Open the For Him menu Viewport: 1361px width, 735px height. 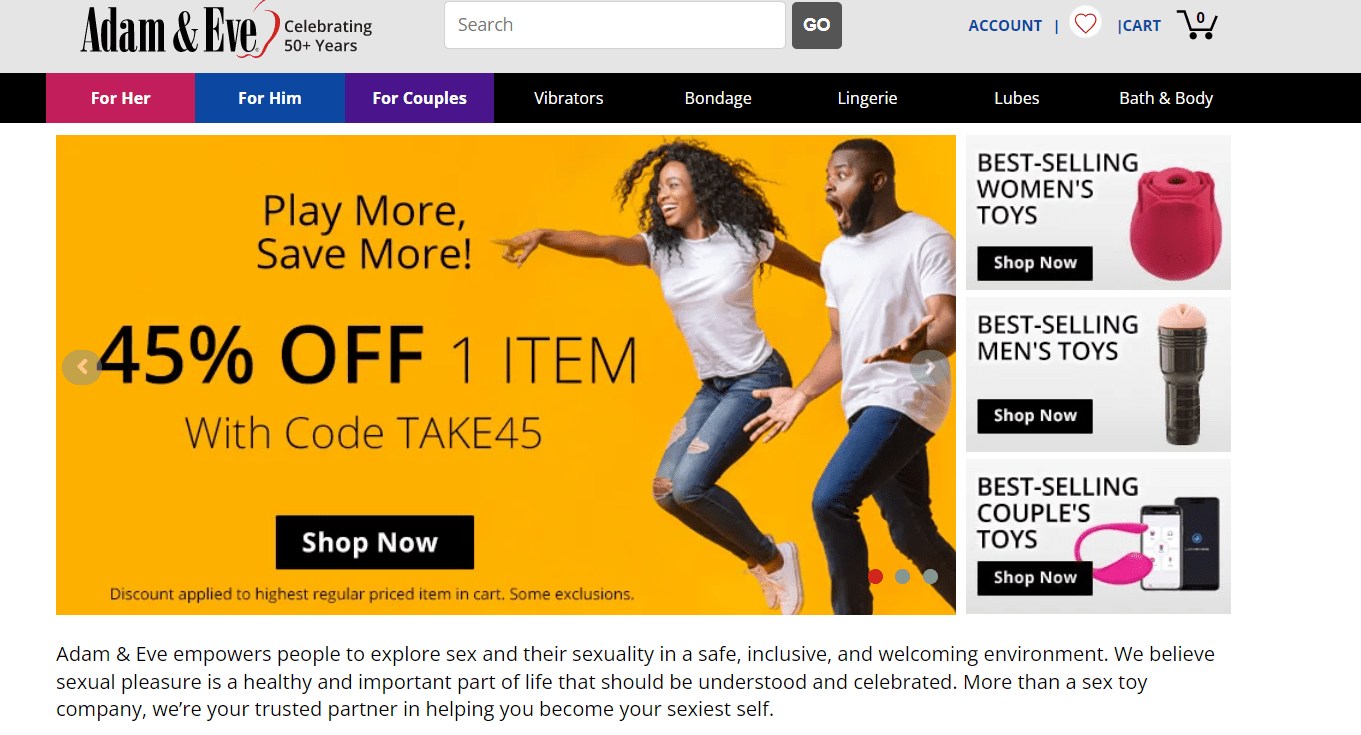click(x=270, y=98)
